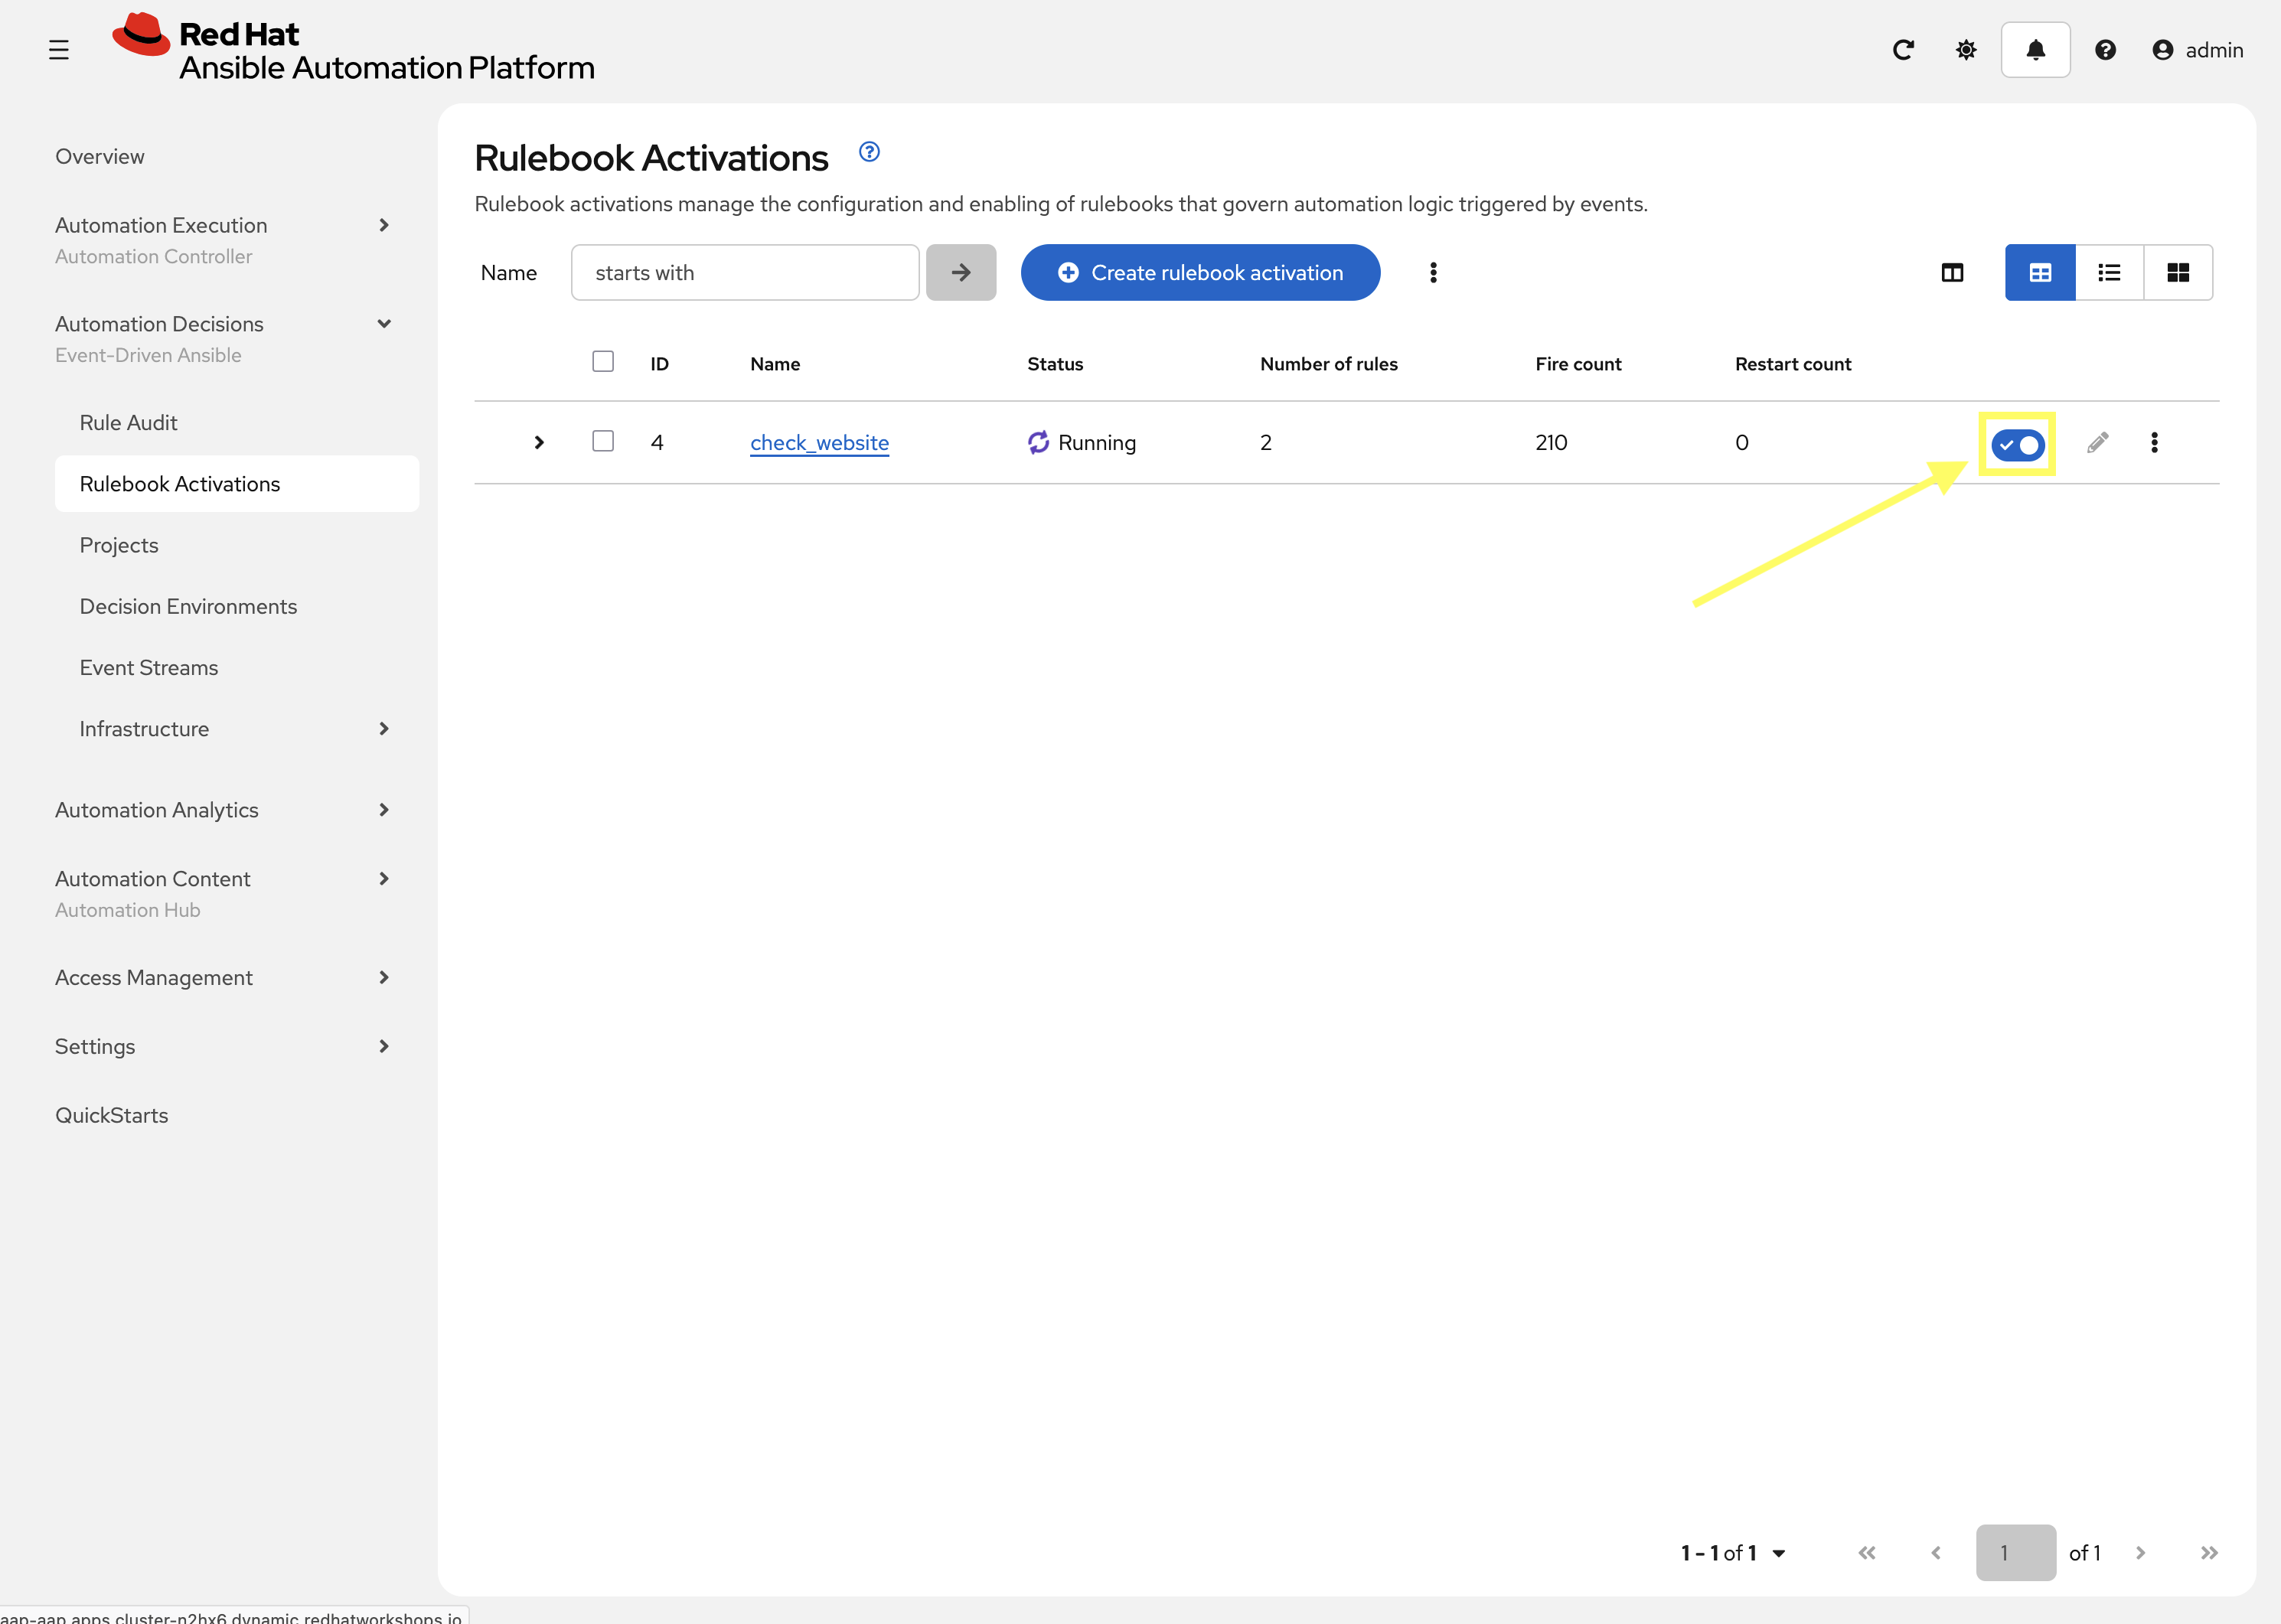Image resolution: width=2281 pixels, height=1624 pixels.
Task: Refresh the page using the reload icon
Action: tap(1904, 49)
